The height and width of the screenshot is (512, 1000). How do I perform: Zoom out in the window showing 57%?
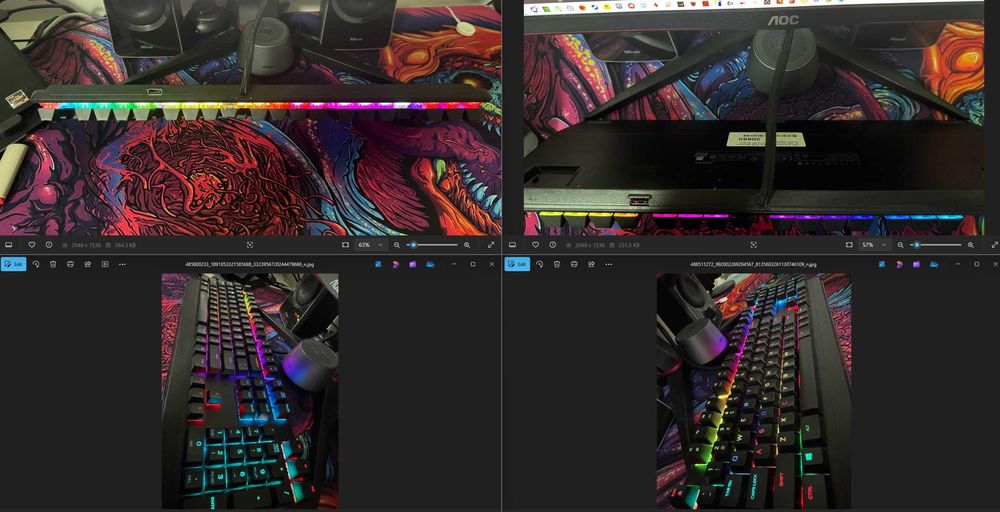[901, 245]
